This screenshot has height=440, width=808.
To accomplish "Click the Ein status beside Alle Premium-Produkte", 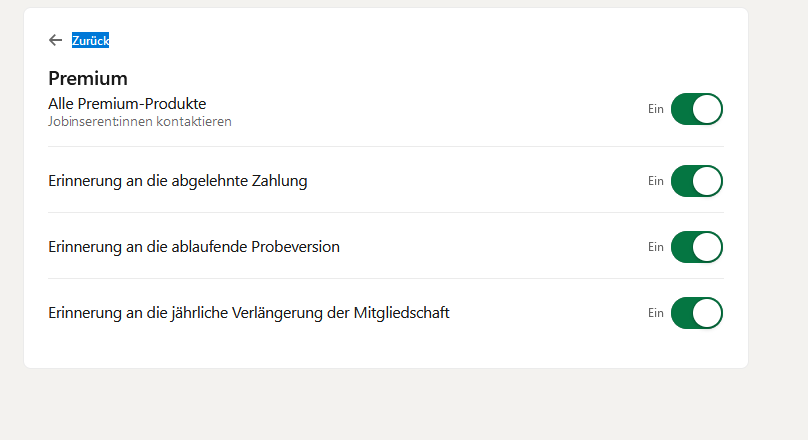I will click(656, 109).
